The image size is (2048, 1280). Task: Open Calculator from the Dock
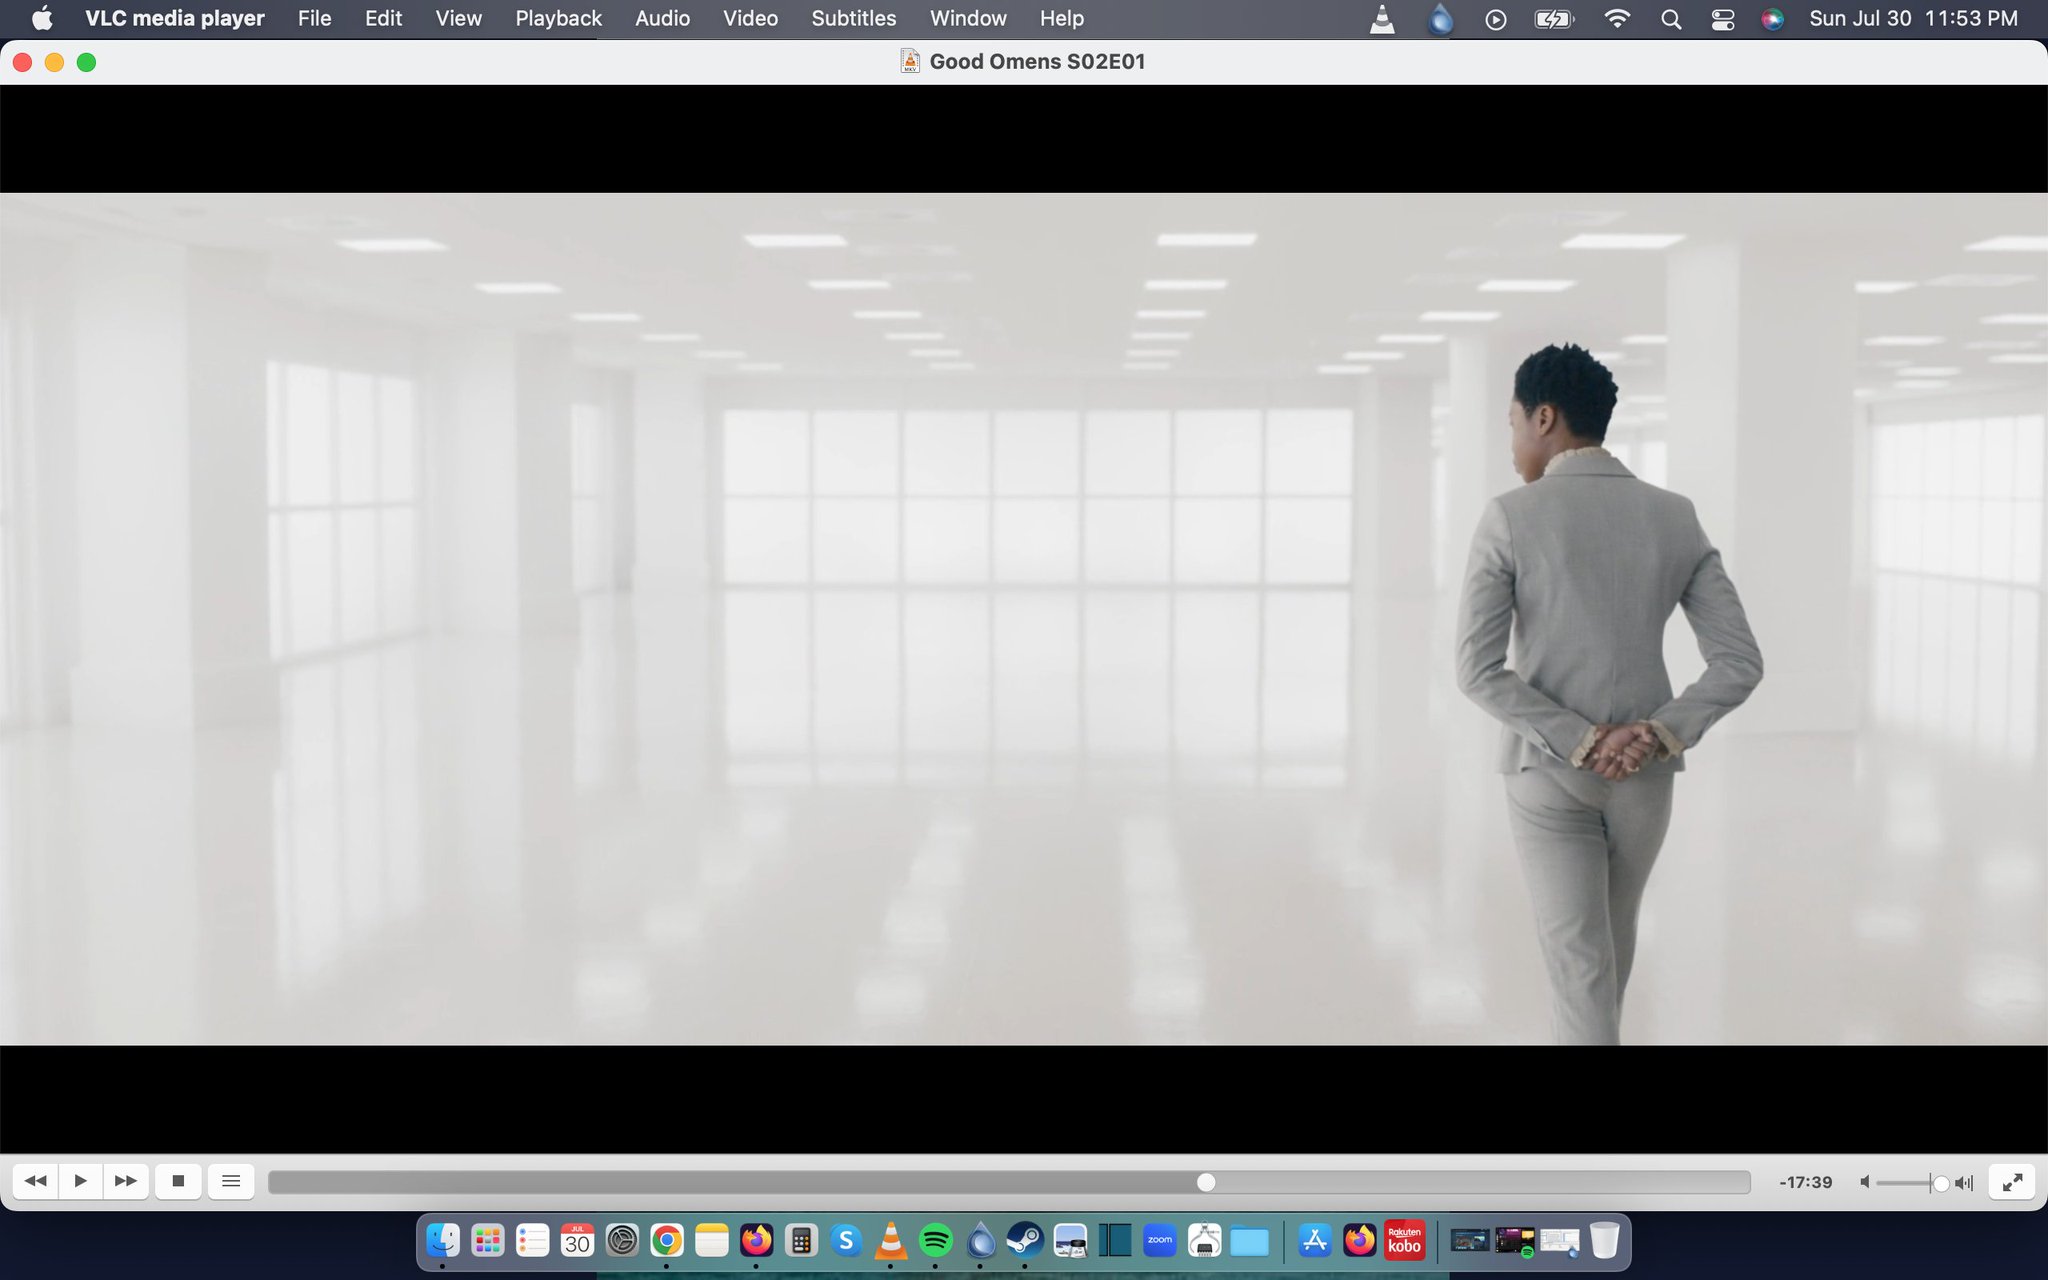(801, 1241)
